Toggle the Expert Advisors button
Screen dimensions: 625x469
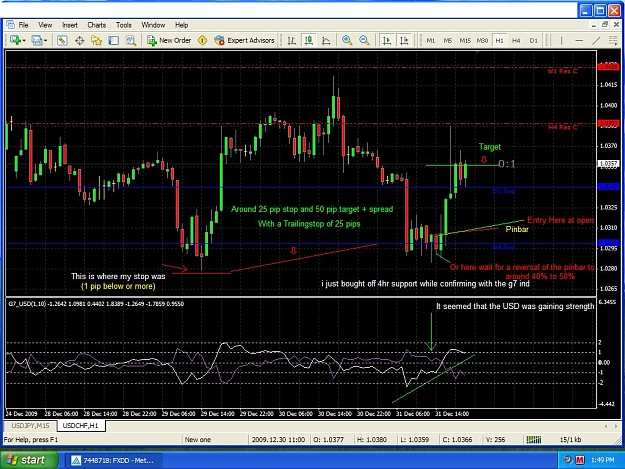tap(244, 40)
